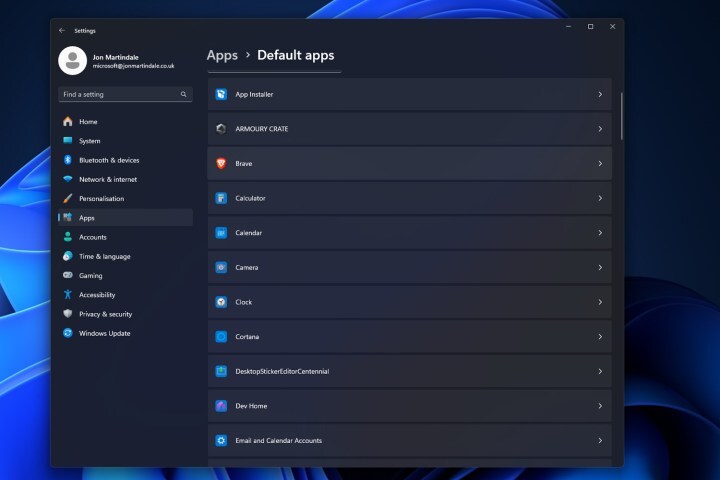Open the Home settings page
Screen dimensions: 720x480
[x=125, y=121]
